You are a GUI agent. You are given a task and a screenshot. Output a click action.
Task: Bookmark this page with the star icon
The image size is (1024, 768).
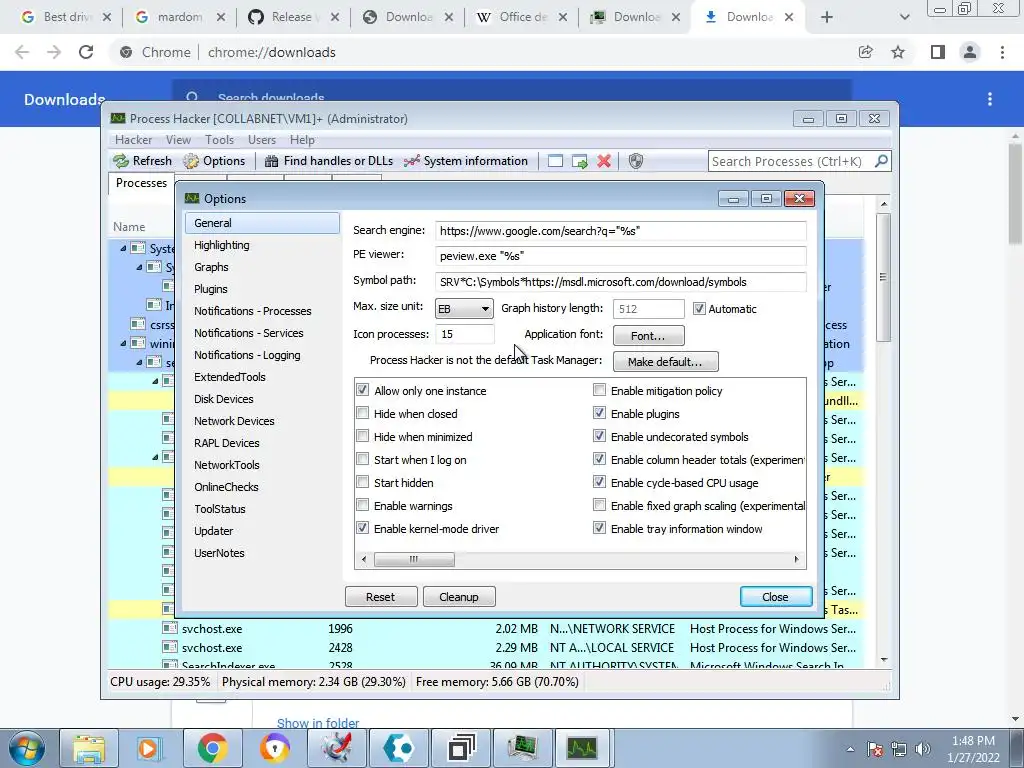pyautogui.click(x=898, y=52)
